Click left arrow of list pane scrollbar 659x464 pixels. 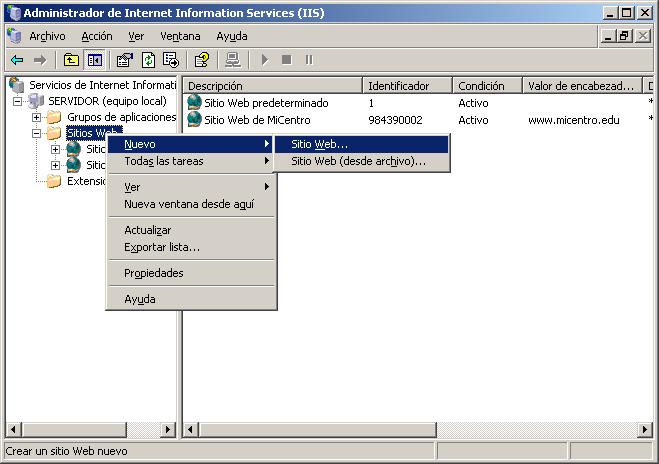coord(191,430)
